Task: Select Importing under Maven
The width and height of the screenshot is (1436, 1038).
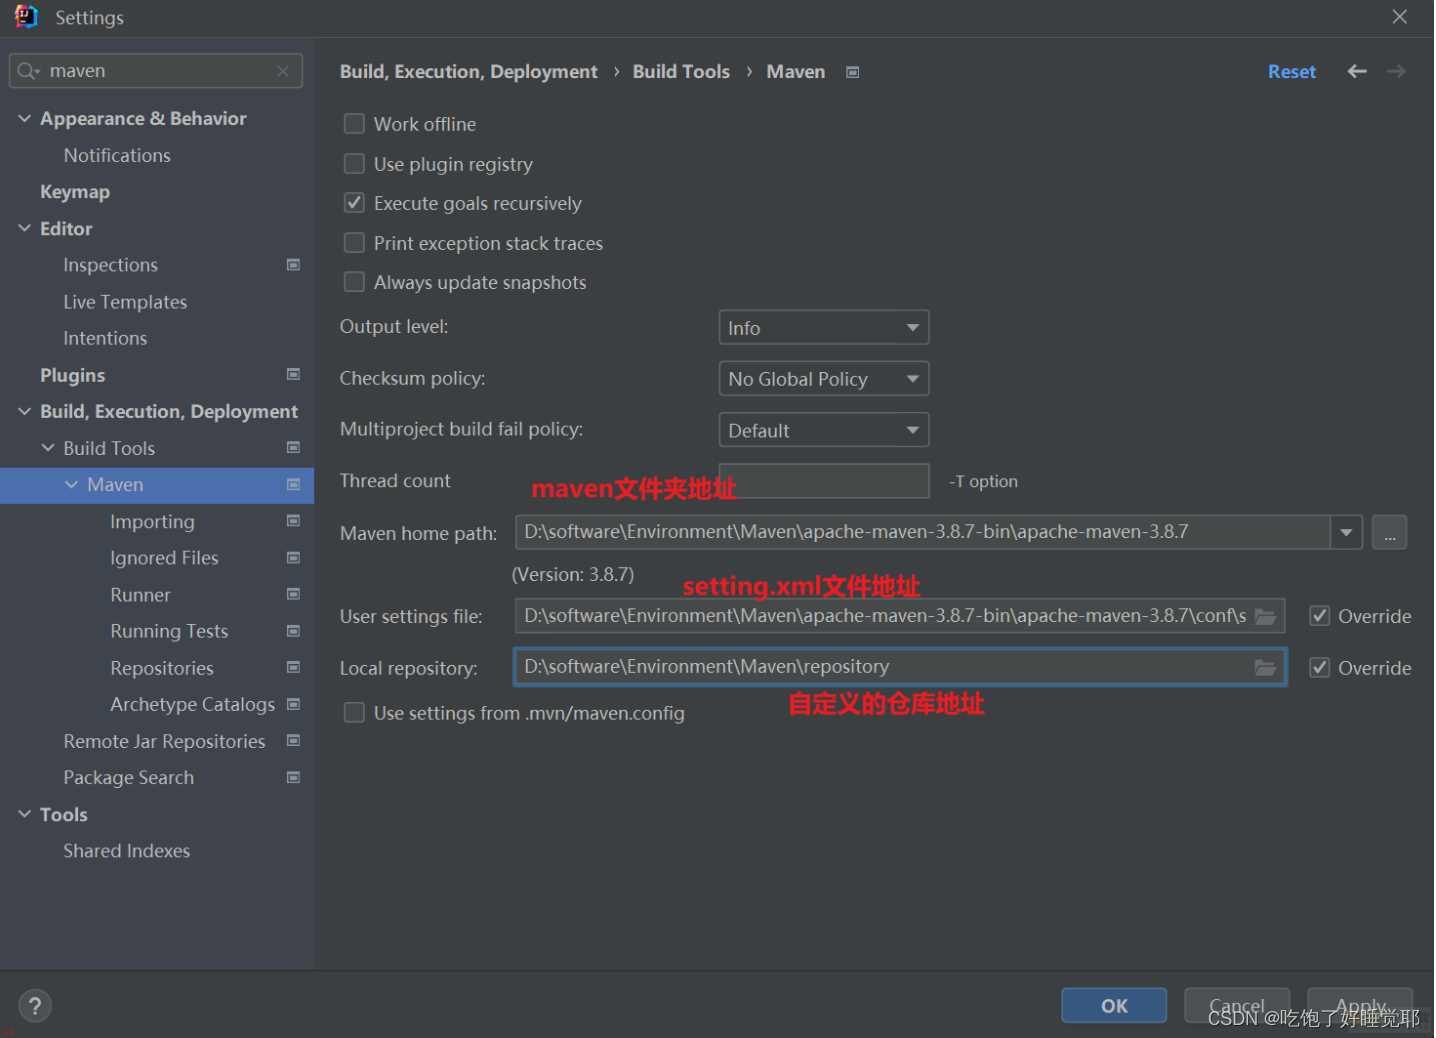Action: pyautogui.click(x=152, y=522)
